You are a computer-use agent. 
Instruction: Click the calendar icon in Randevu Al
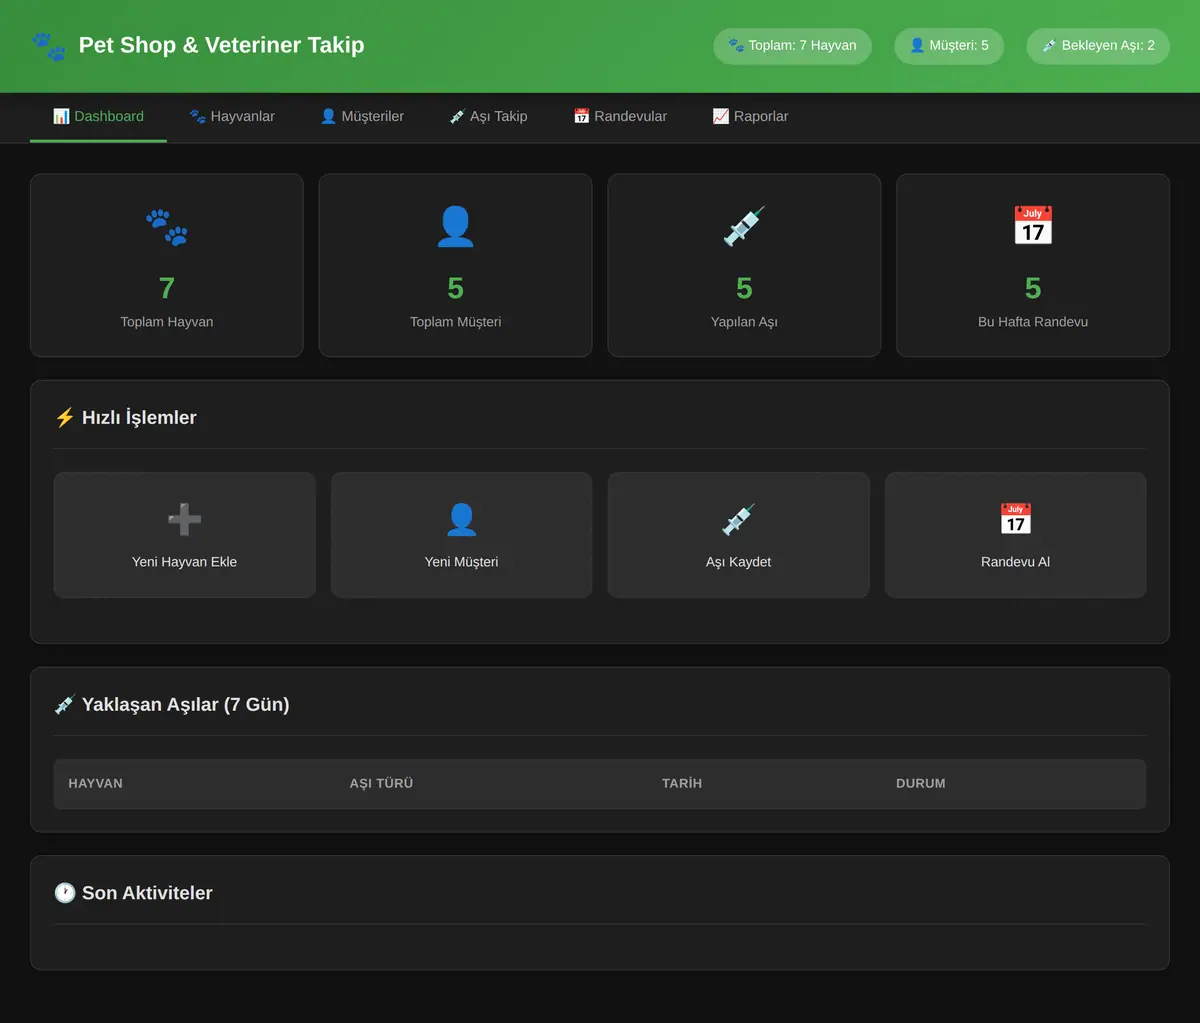coord(1016,519)
